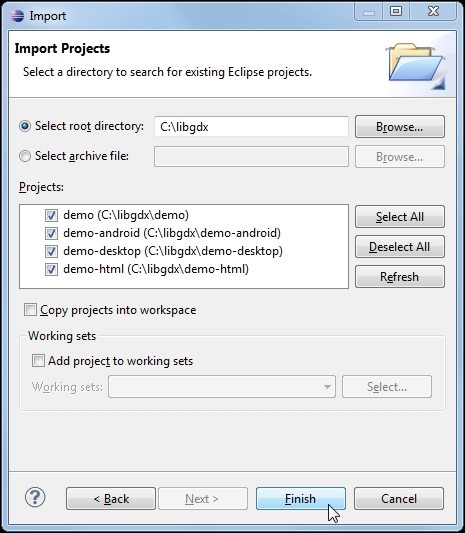Maximize the Import dialog window
The image size is (465, 533).
[x=396, y=12]
